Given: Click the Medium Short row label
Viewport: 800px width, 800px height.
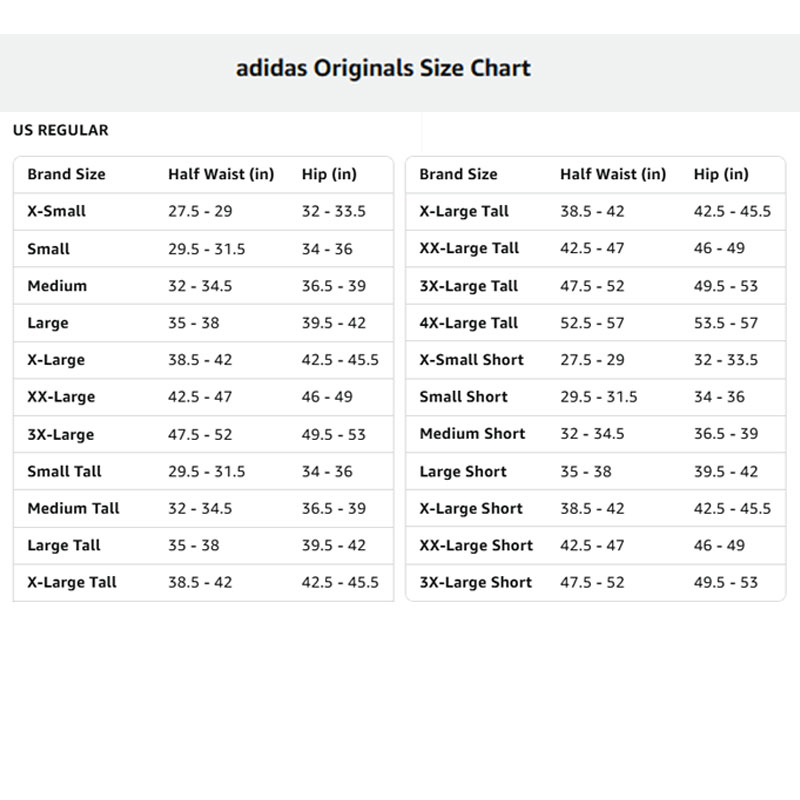Looking at the screenshot, I should pyautogui.click(x=472, y=434).
